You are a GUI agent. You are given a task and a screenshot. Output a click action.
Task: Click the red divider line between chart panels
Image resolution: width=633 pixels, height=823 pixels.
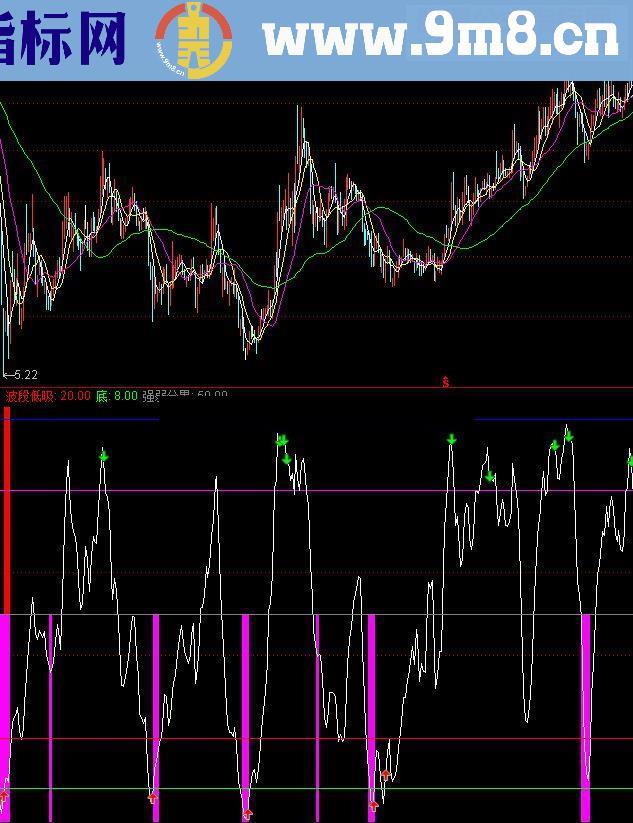point(300,387)
